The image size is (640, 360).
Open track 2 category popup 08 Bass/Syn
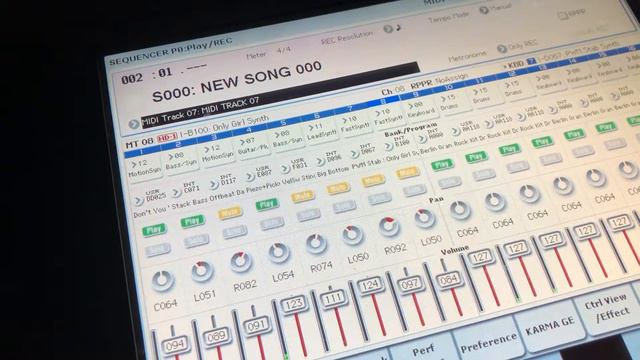(181, 160)
